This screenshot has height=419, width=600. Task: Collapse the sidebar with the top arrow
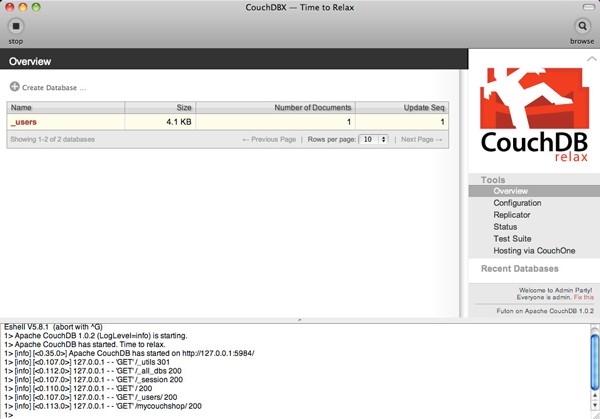click(591, 59)
